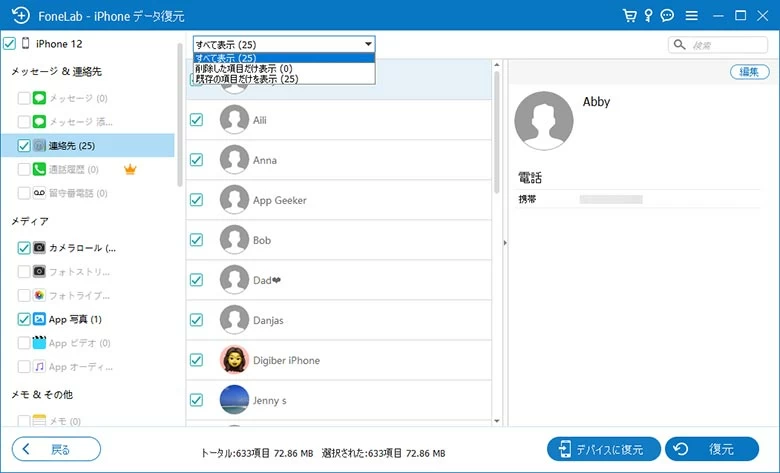Select the App 写真 (1) category

[75, 319]
